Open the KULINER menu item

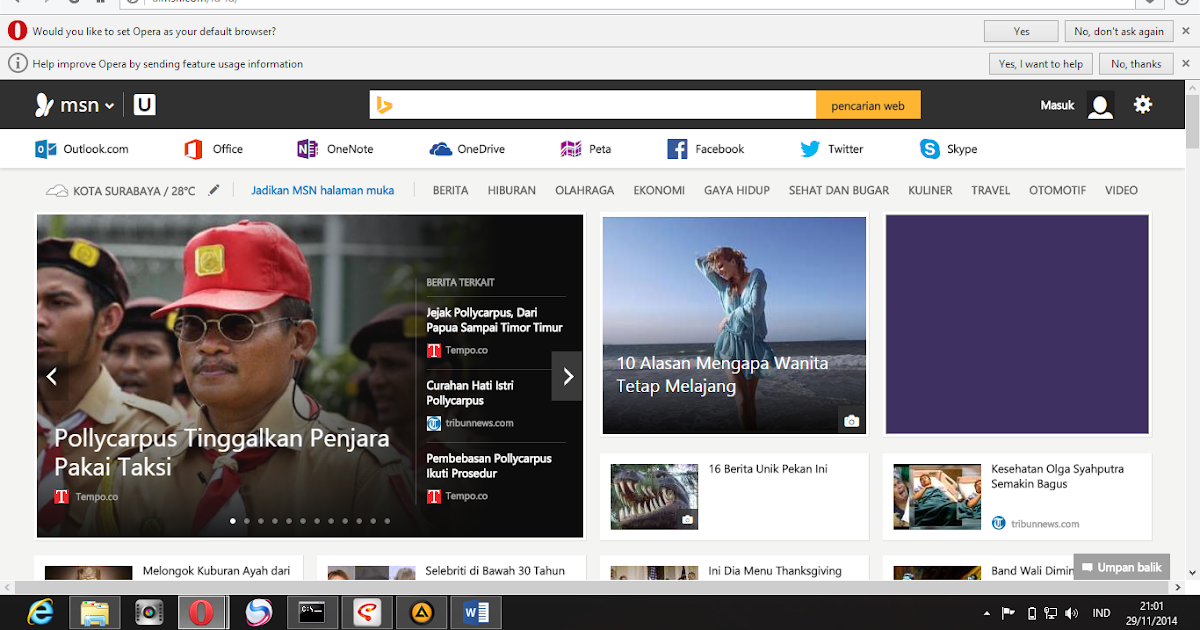pyautogui.click(x=930, y=190)
